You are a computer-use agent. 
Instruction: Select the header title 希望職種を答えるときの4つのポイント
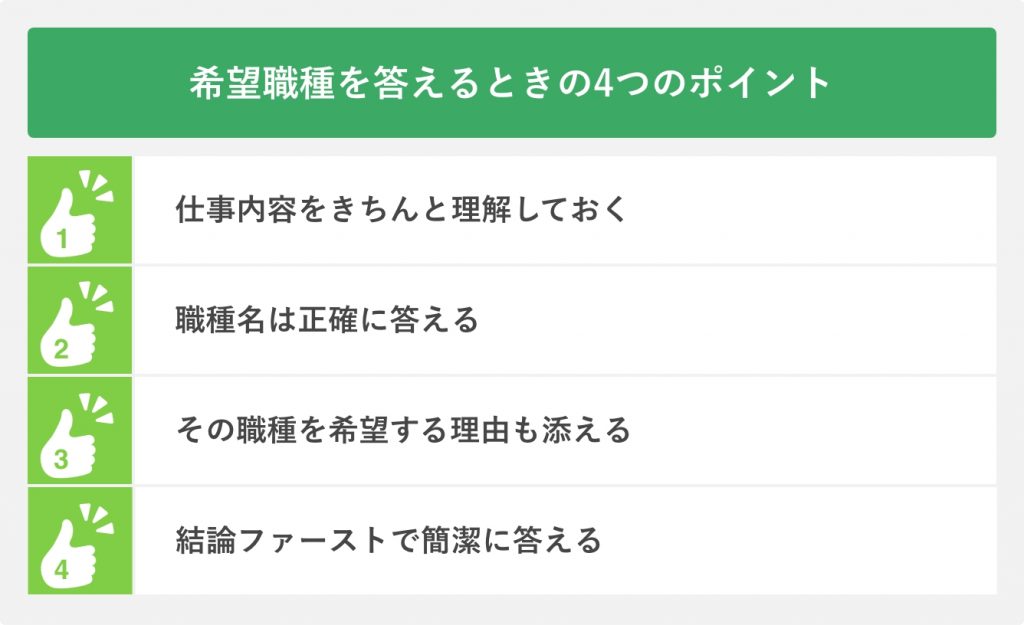[x=511, y=83]
